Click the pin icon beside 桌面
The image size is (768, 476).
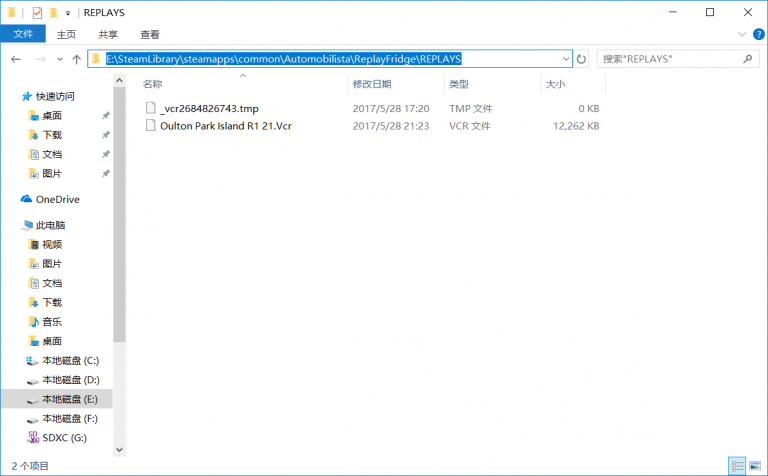point(105,116)
